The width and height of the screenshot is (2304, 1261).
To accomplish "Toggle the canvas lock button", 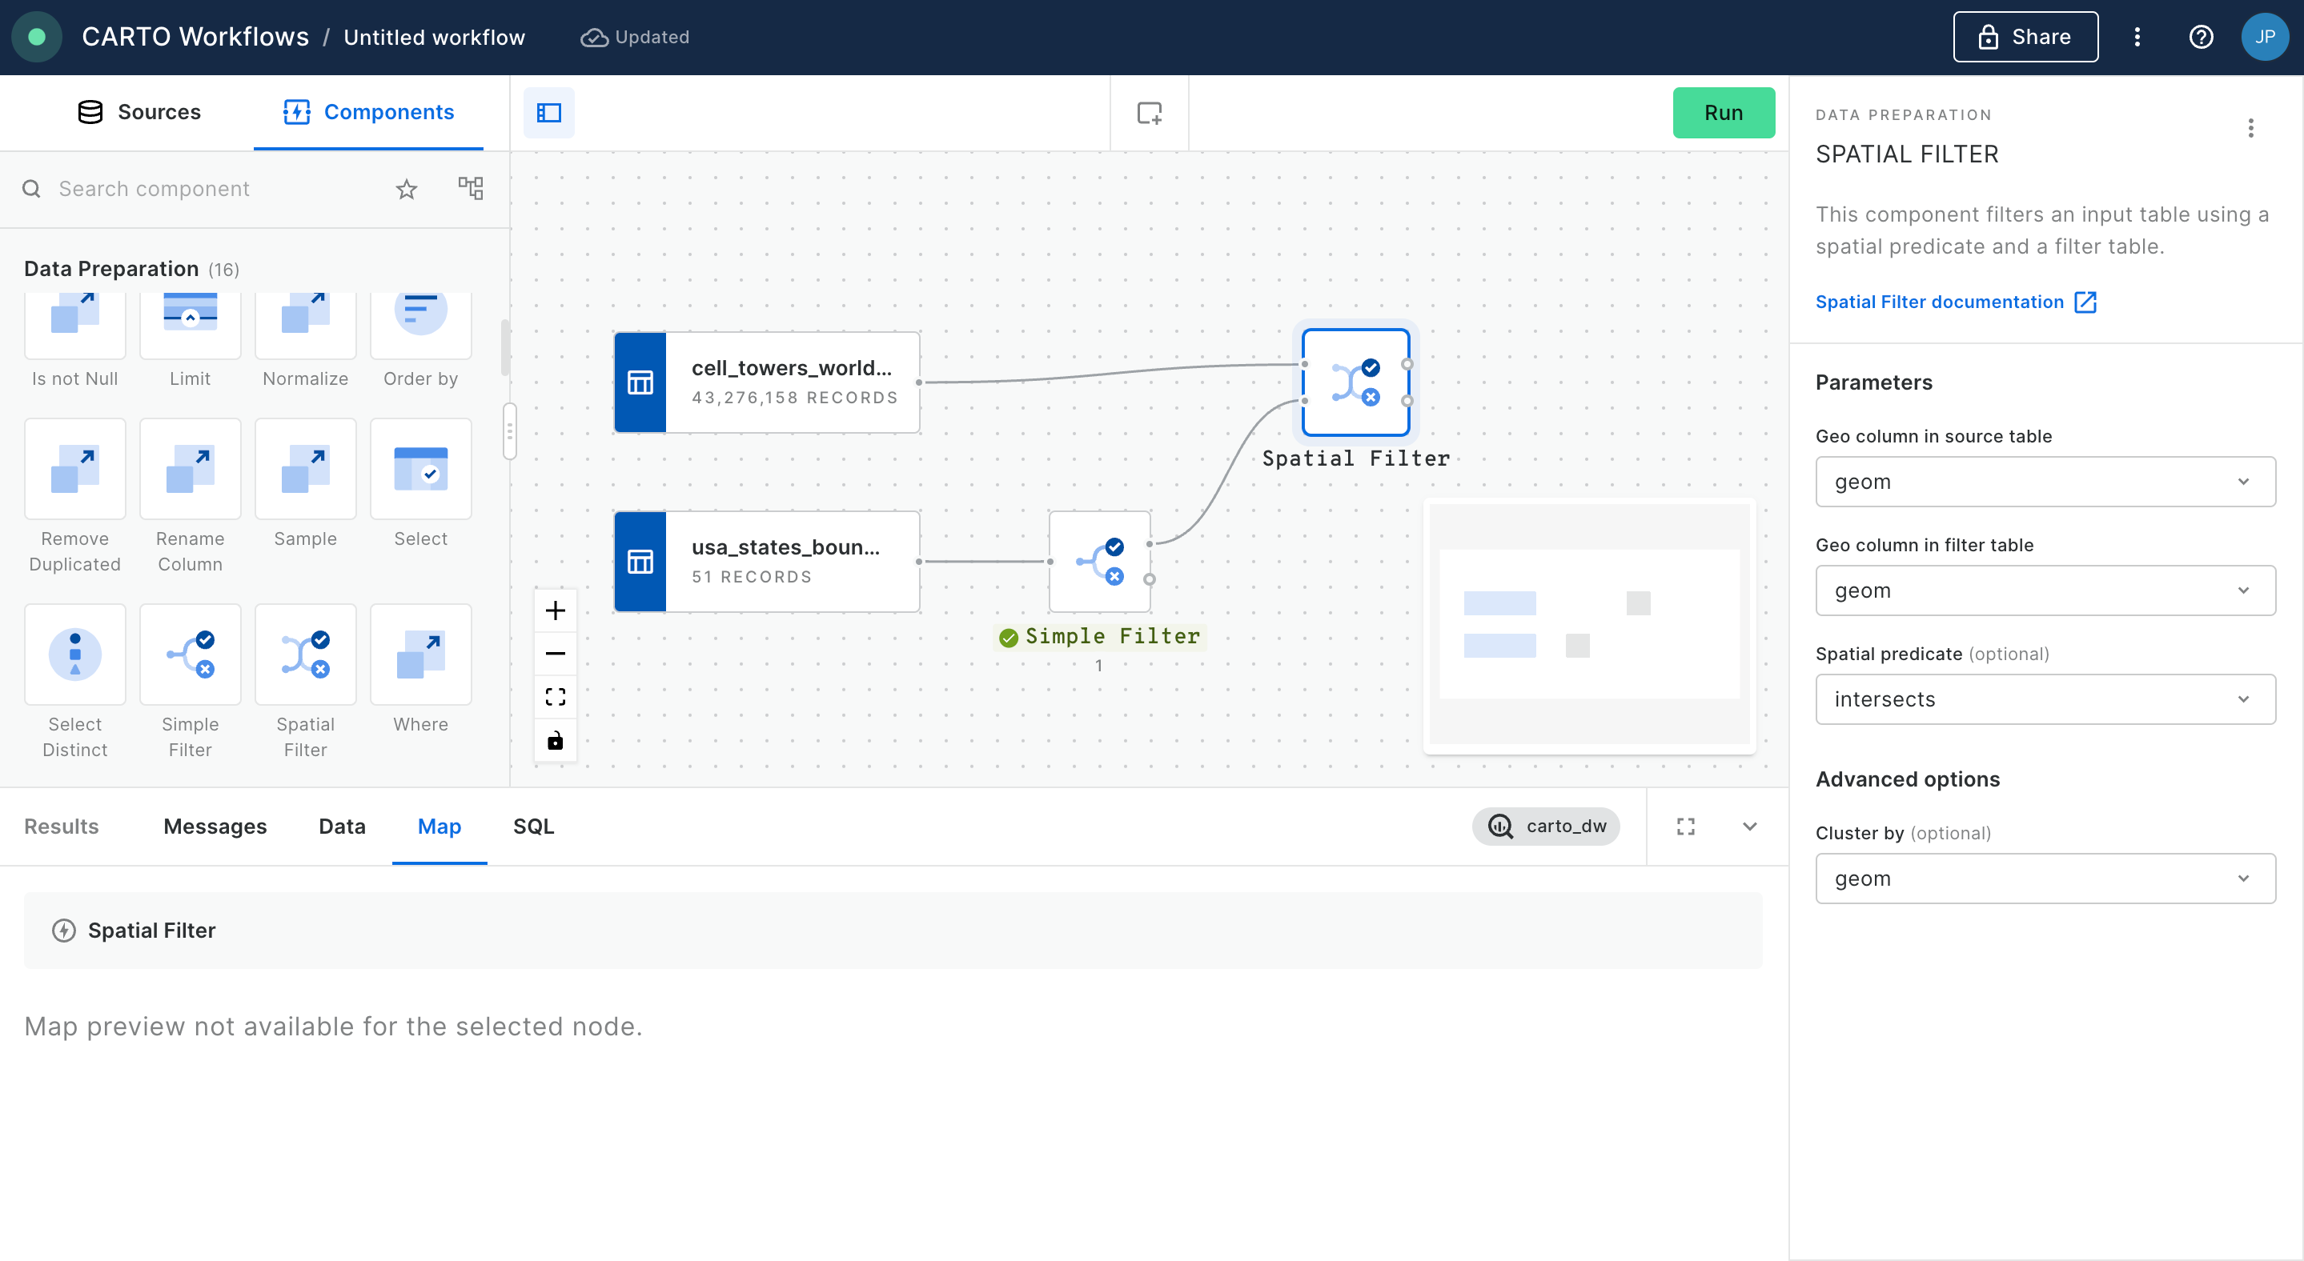I will pos(555,740).
